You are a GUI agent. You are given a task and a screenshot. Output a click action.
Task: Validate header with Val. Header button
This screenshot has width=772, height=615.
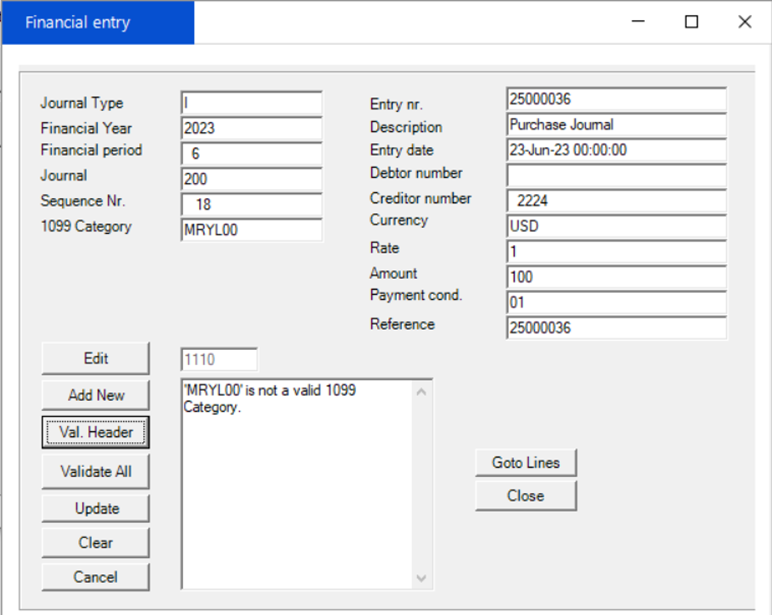point(95,433)
